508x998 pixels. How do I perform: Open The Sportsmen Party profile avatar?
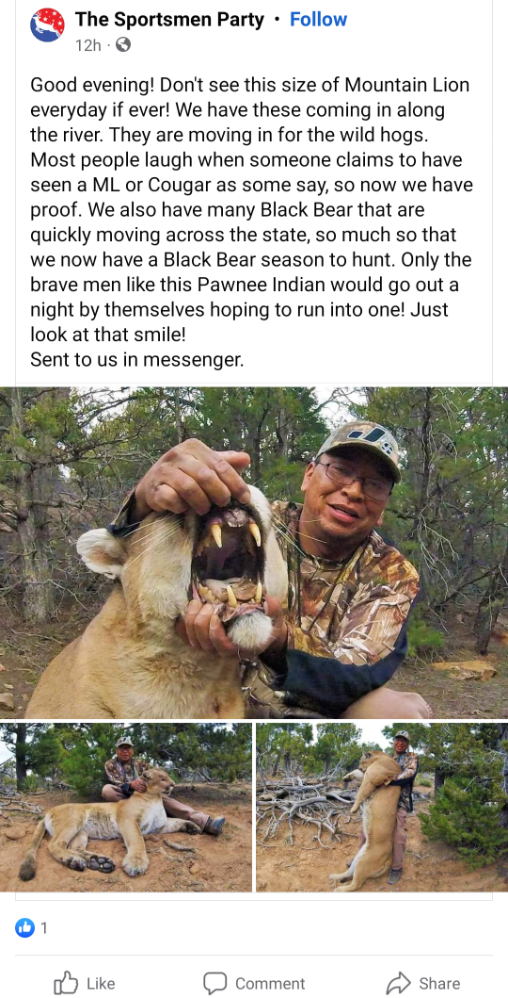point(47,25)
